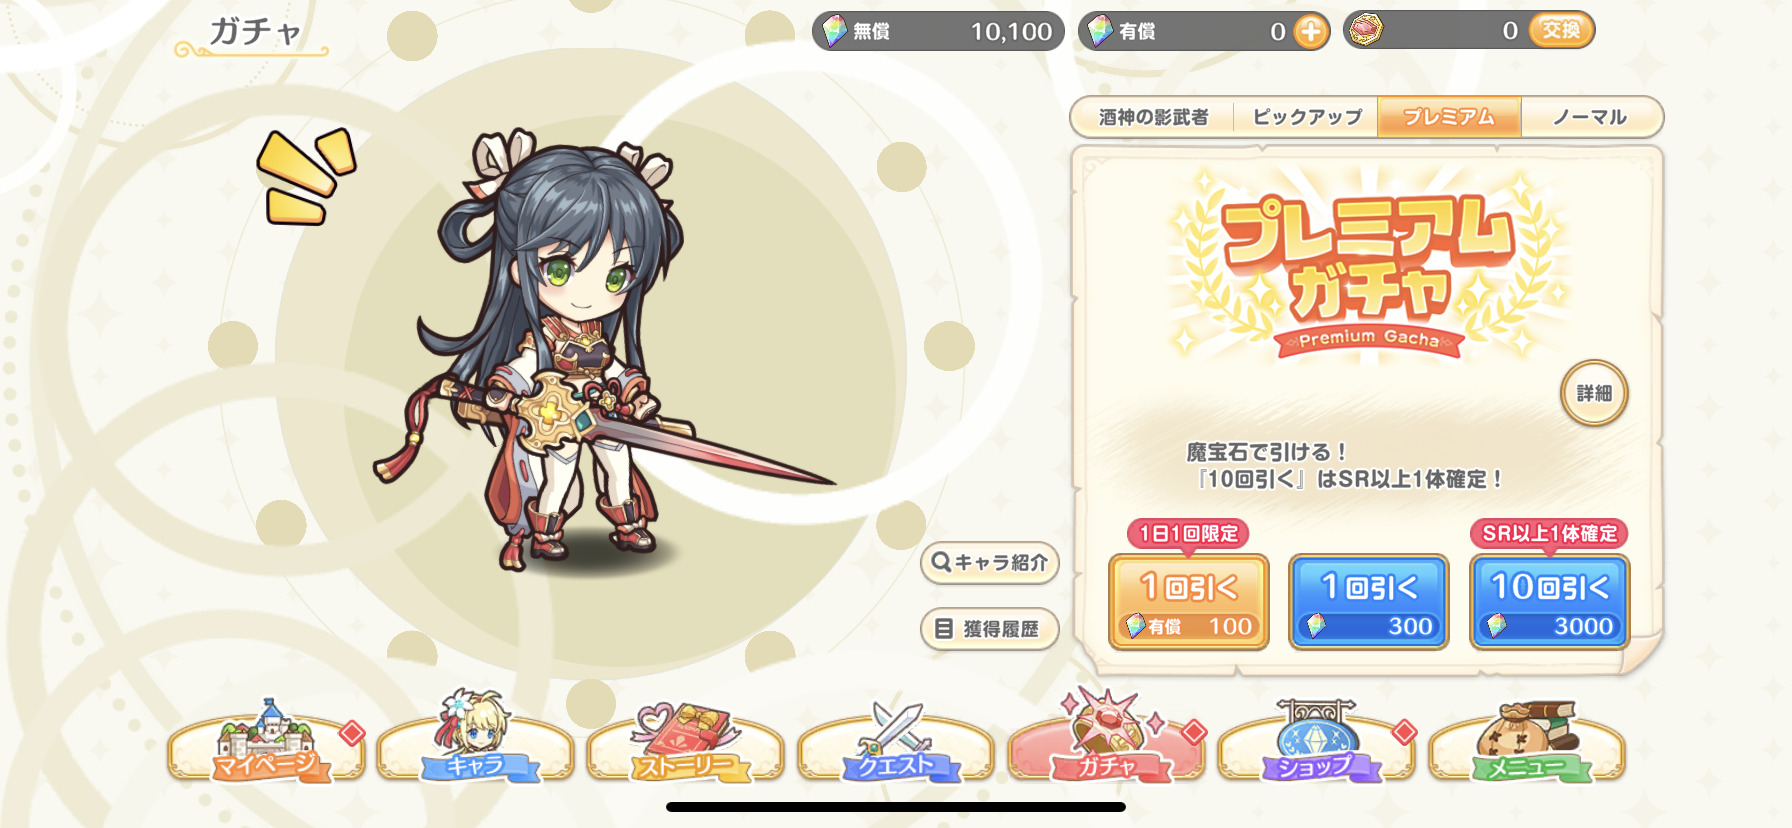Select the ガチャ gem icon in bottom bar
Image resolution: width=1792 pixels, height=828 pixels.
tap(1106, 738)
